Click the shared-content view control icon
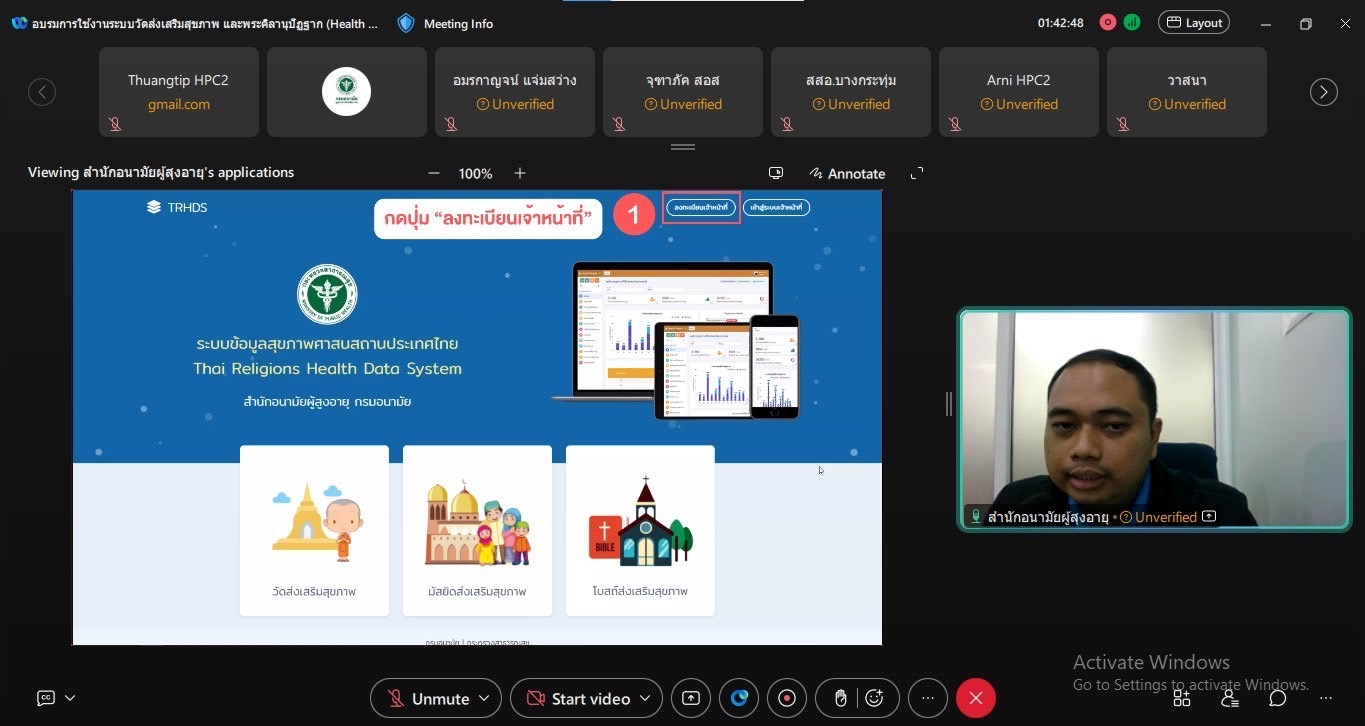The image size is (1365, 726). click(x=776, y=173)
